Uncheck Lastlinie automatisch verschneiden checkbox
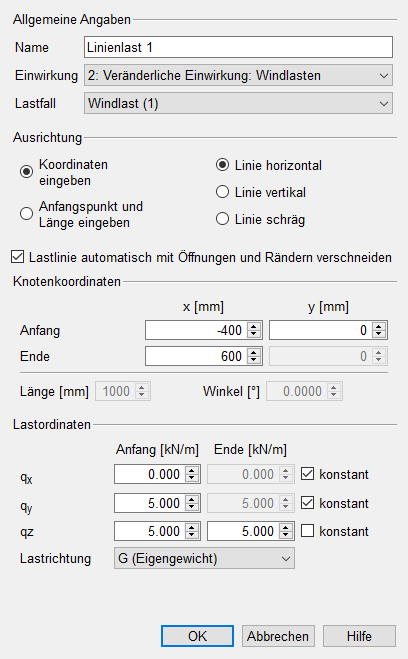 [18, 257]
